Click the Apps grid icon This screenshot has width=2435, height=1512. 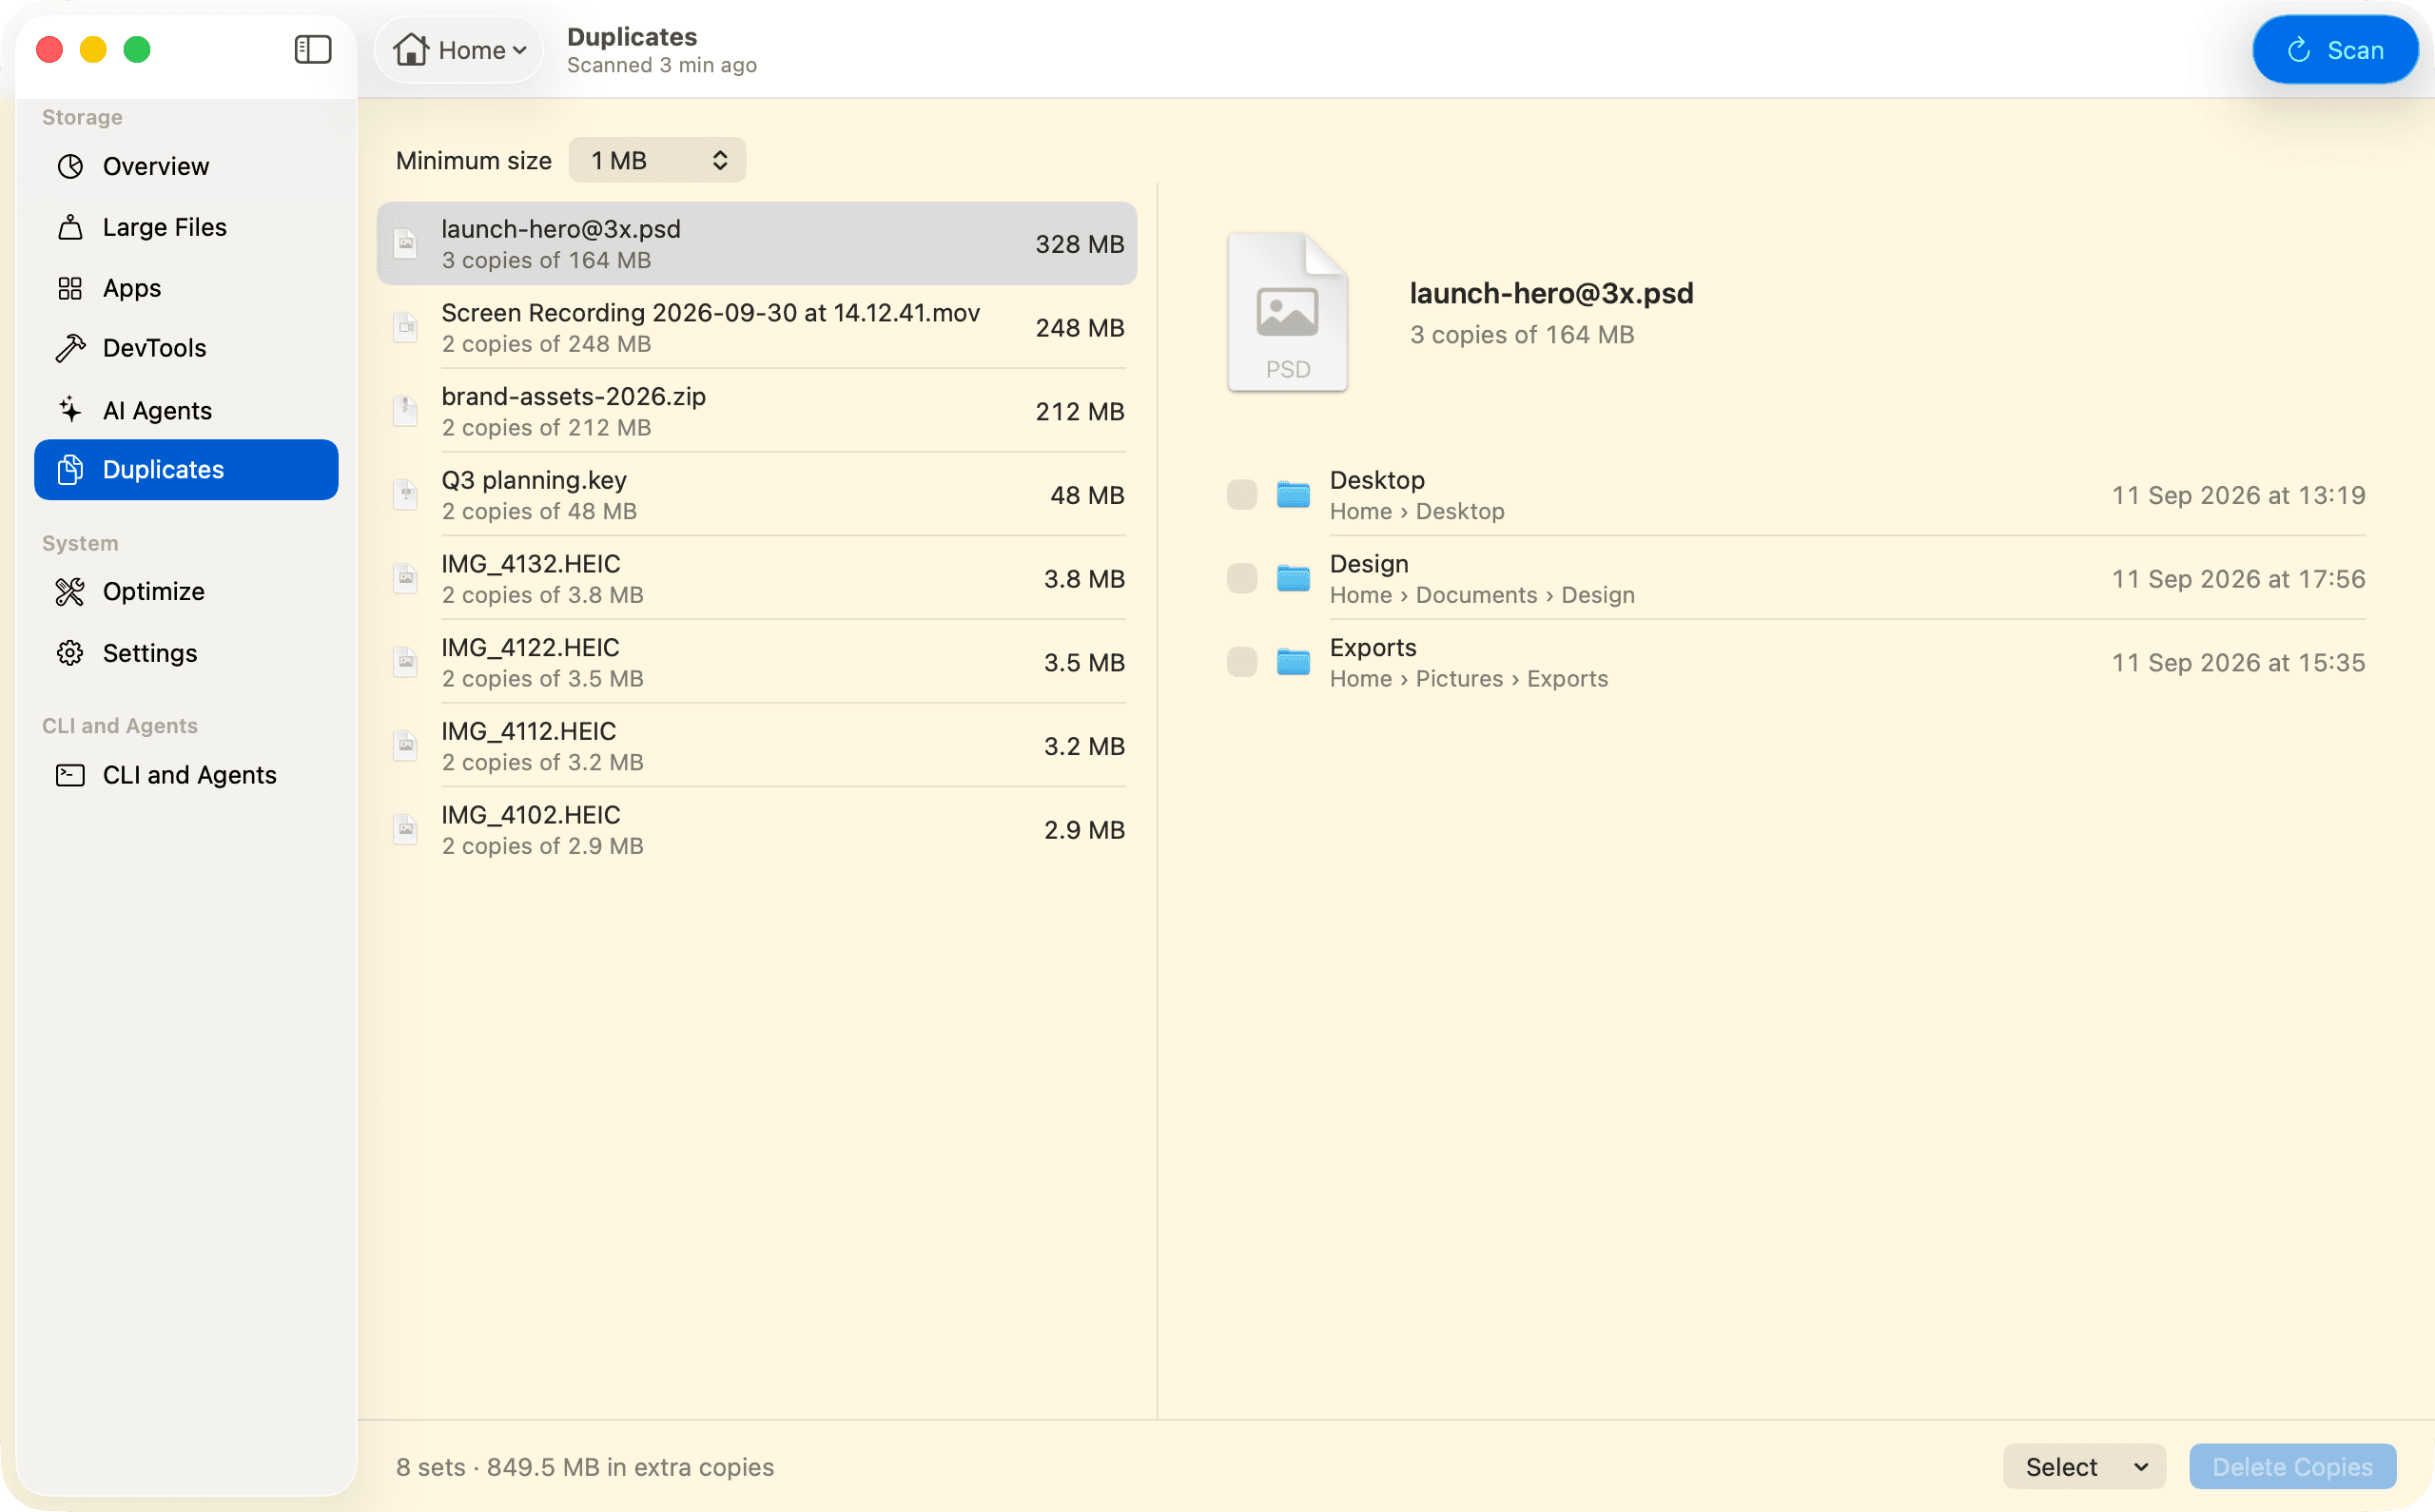70,288
